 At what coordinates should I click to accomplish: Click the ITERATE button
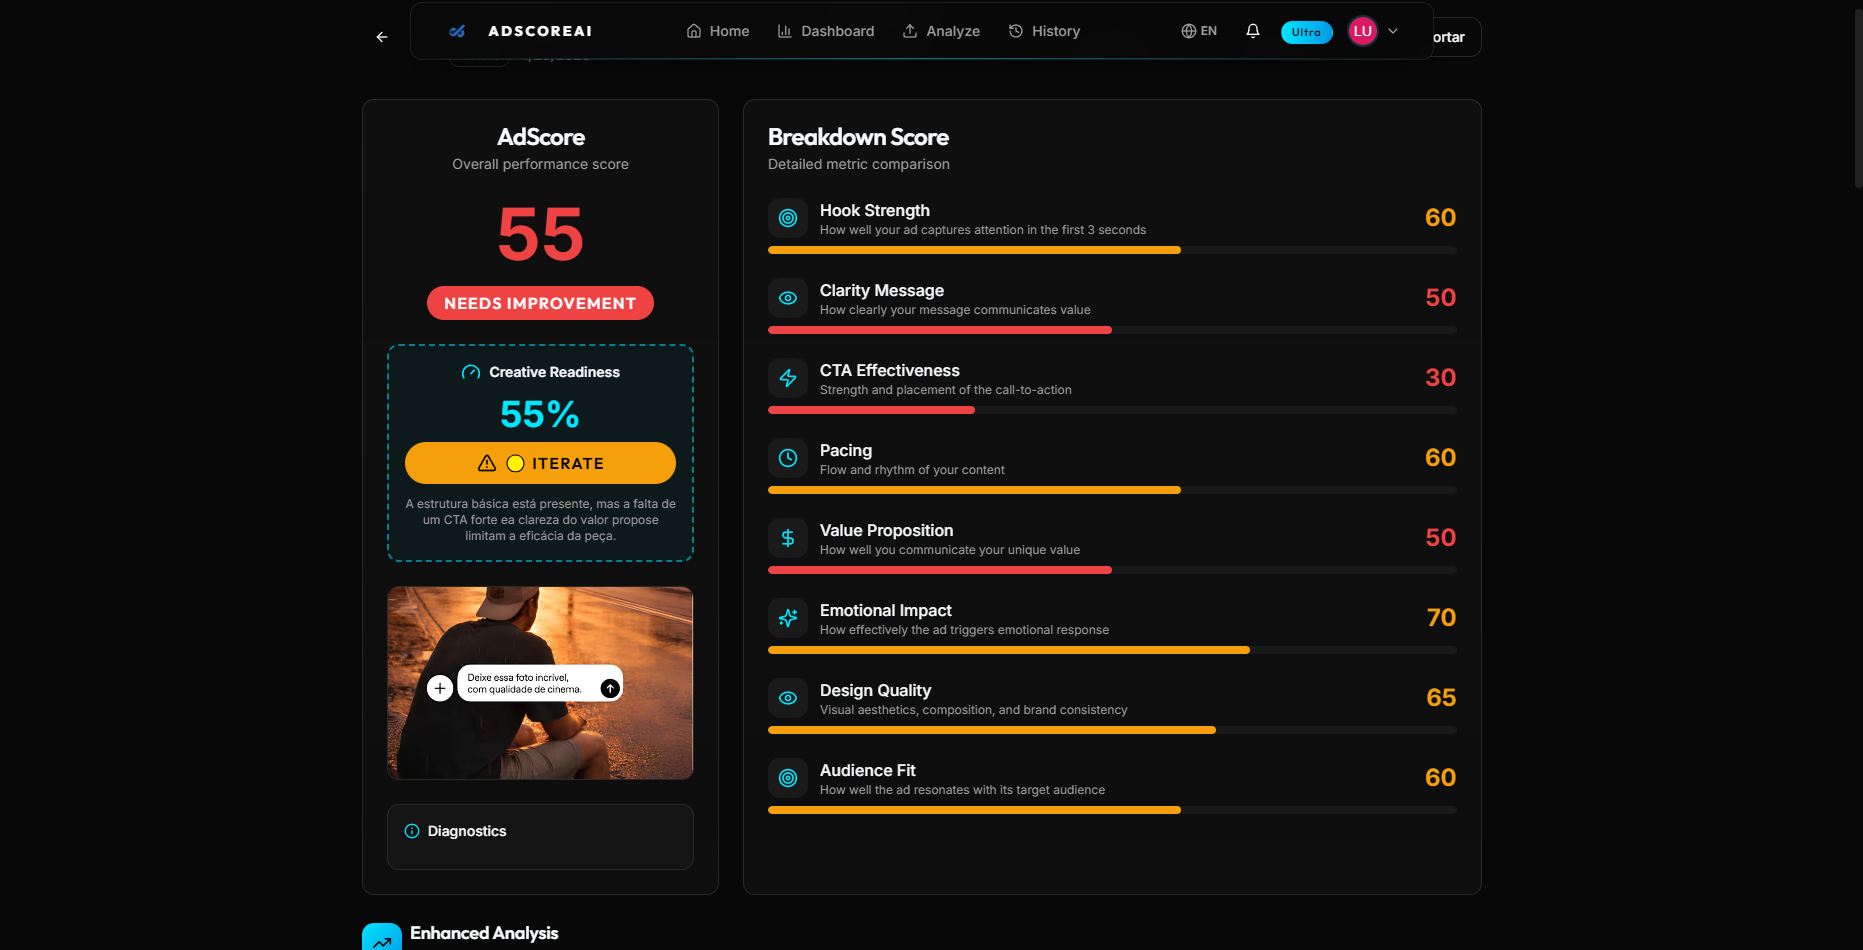click(539, 463)
